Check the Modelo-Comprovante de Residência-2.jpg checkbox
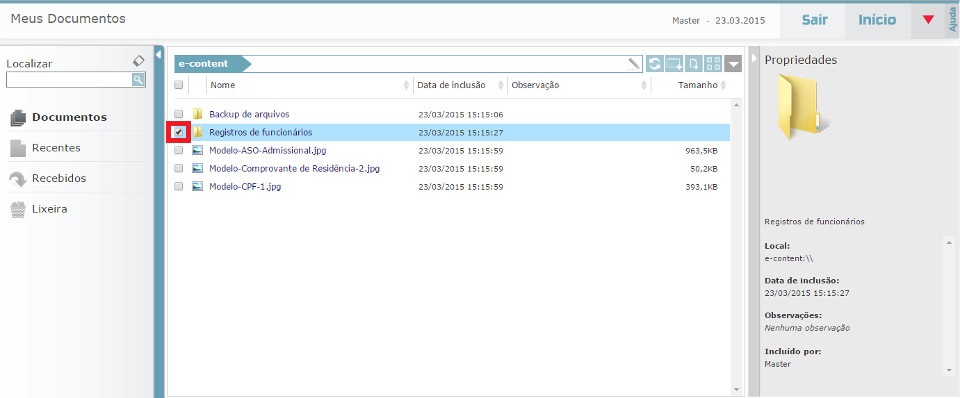This screenshot has height=398, width=960. click(178, 168)
